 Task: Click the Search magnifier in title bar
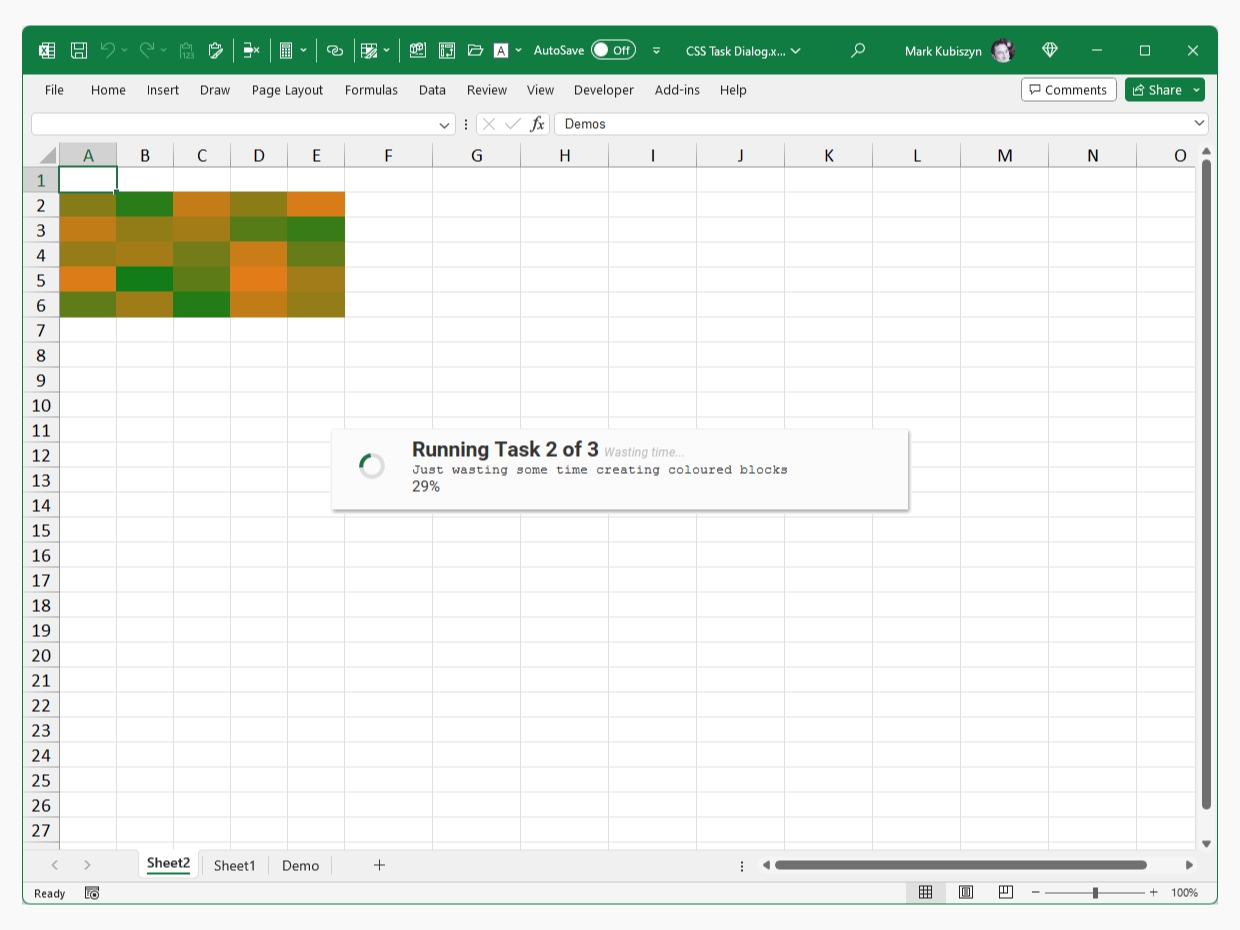coord(857,50)
